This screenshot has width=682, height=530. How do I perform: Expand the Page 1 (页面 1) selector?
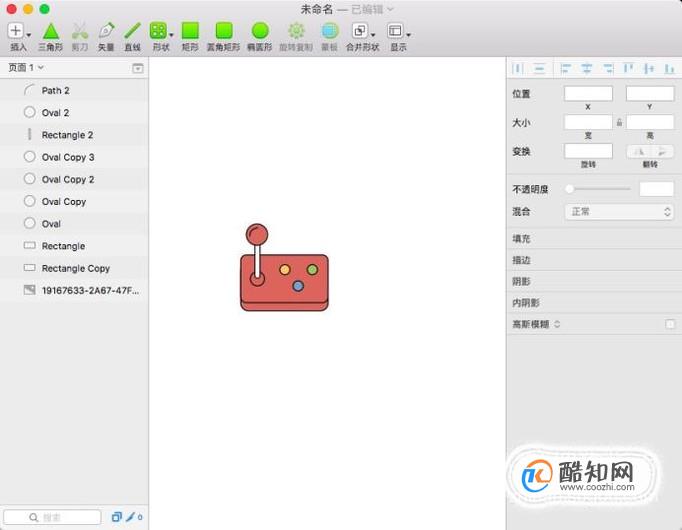pos(26,67)
